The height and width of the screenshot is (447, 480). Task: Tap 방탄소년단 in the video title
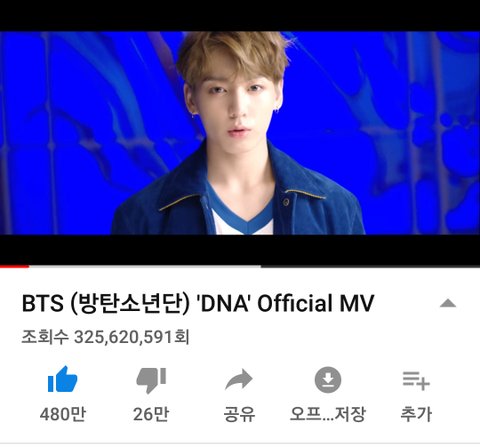(130, 303)
